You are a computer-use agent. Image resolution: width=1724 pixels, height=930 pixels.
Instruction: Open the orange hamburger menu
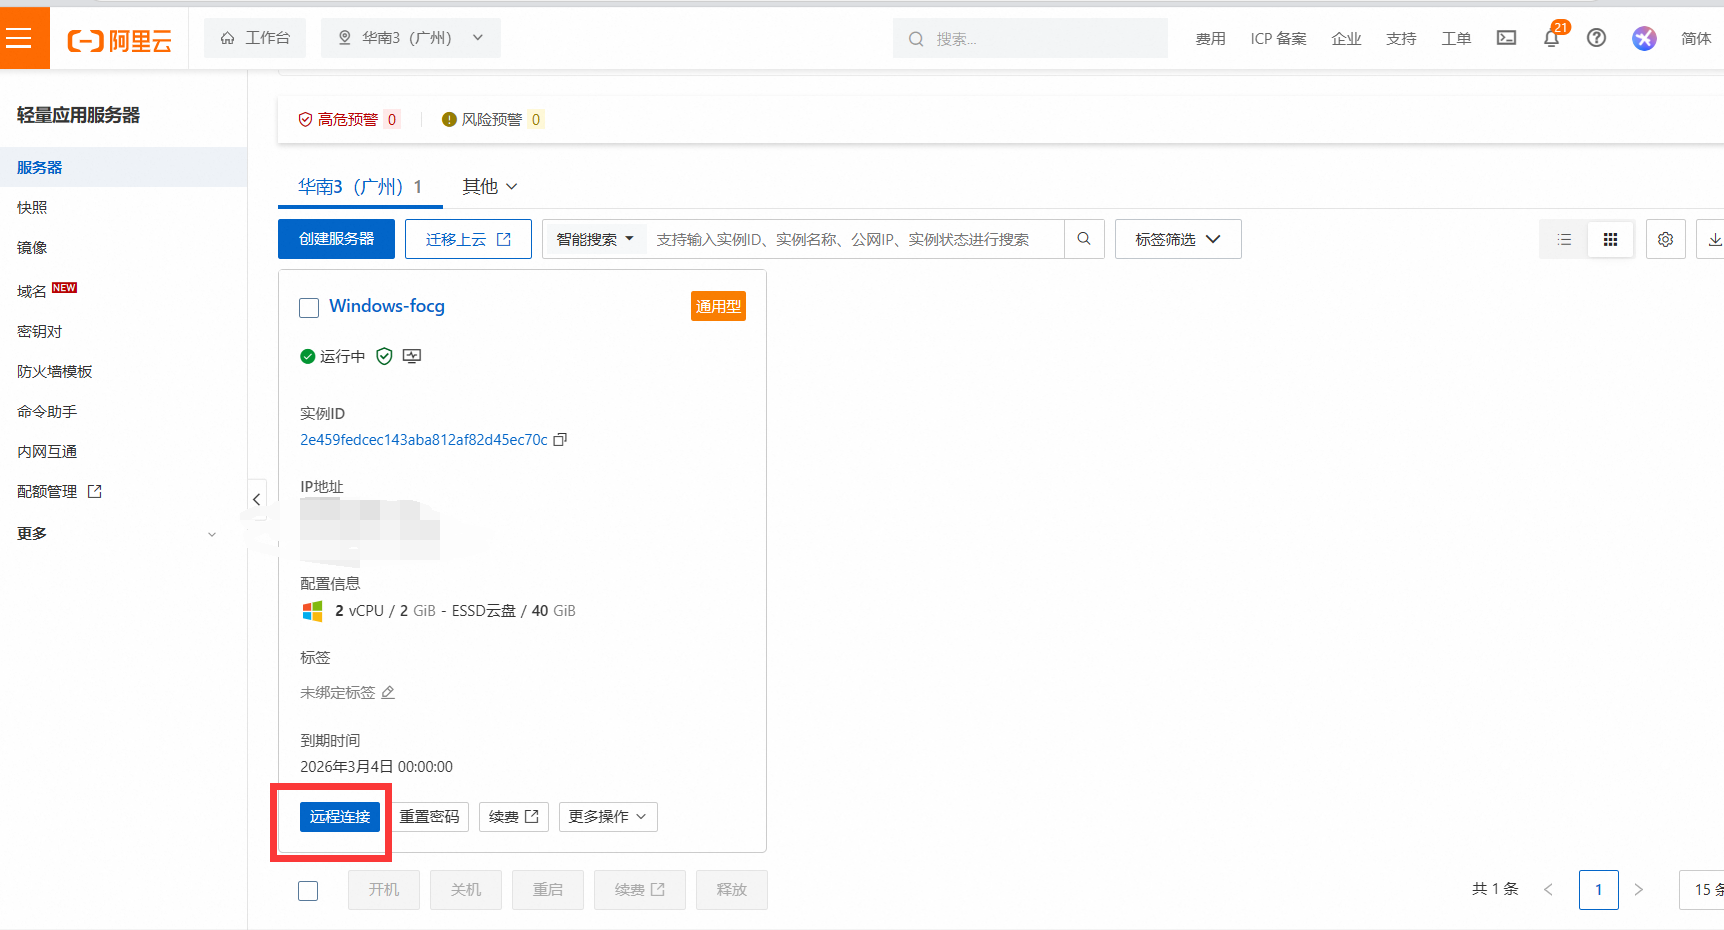point(24,38)
